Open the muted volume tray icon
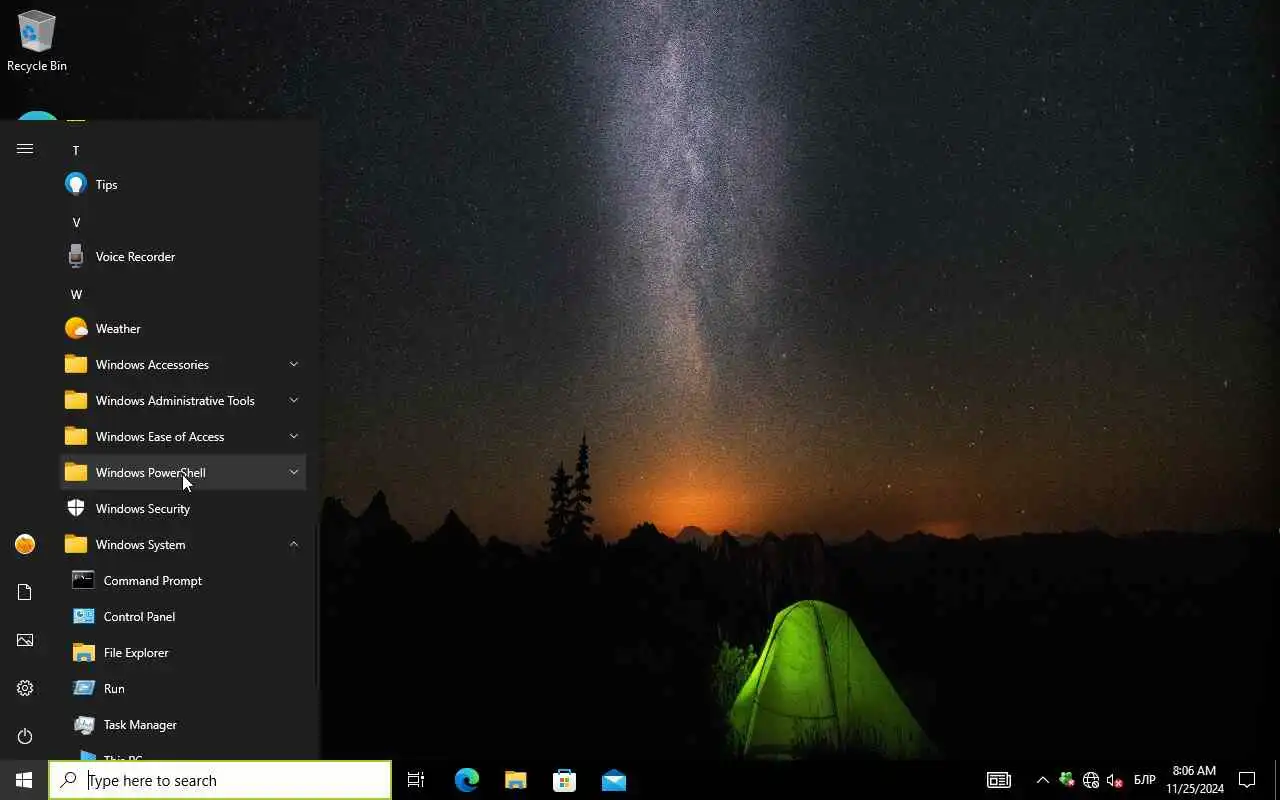This screenshot has width=1280, height=800. pyautogui.click(x=1115, y=780)
